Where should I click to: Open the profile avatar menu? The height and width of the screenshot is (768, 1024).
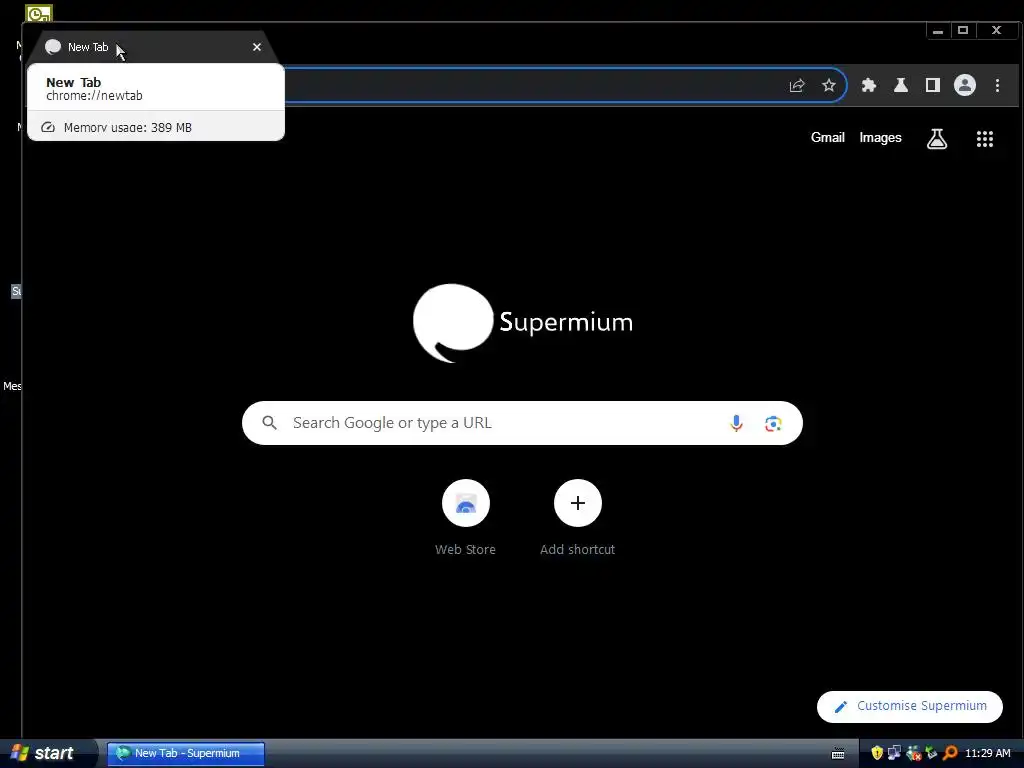coord(965,86)
